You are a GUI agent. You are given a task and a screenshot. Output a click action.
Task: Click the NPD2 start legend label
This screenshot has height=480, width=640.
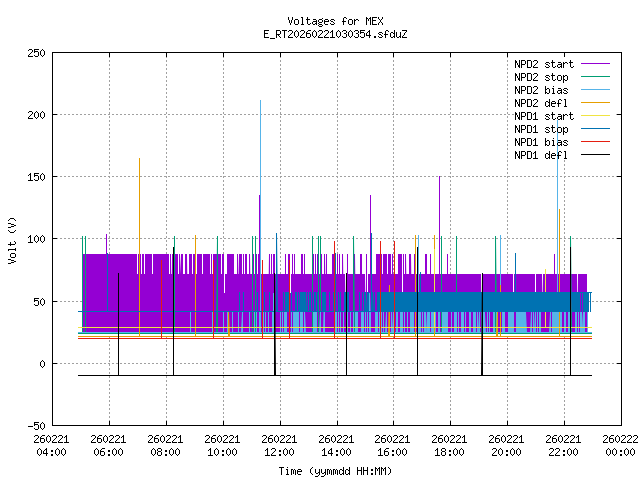[x=541, y=64]
